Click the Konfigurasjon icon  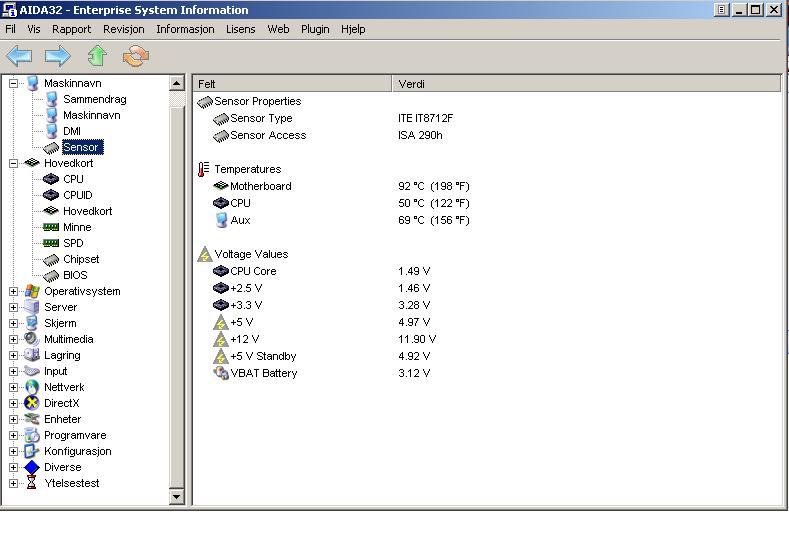32,451
